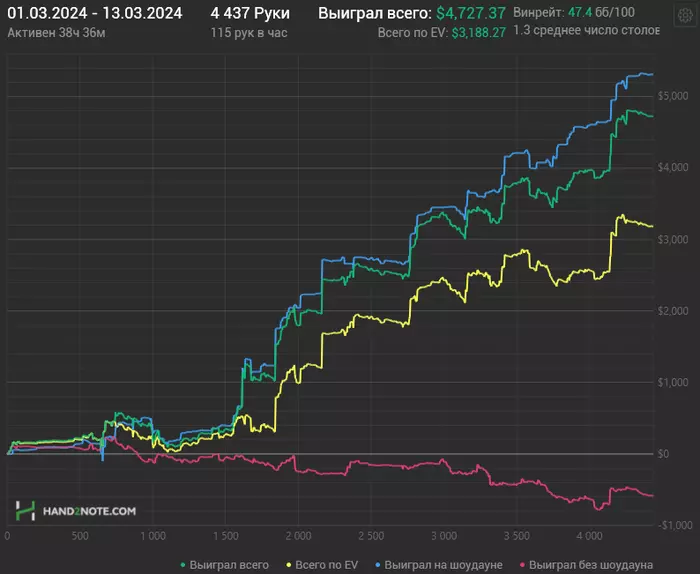Click the date range 01.03.2024 - 13.03.2024
Screen dimensions: 700x574
(95, 13)
